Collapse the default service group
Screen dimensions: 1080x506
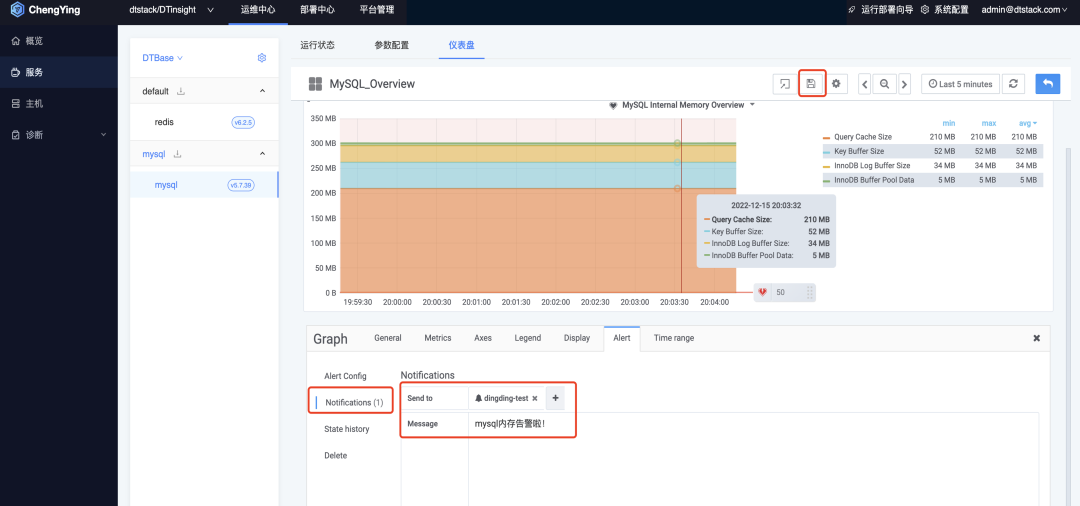pyautogui.click(x=262, y=91)
